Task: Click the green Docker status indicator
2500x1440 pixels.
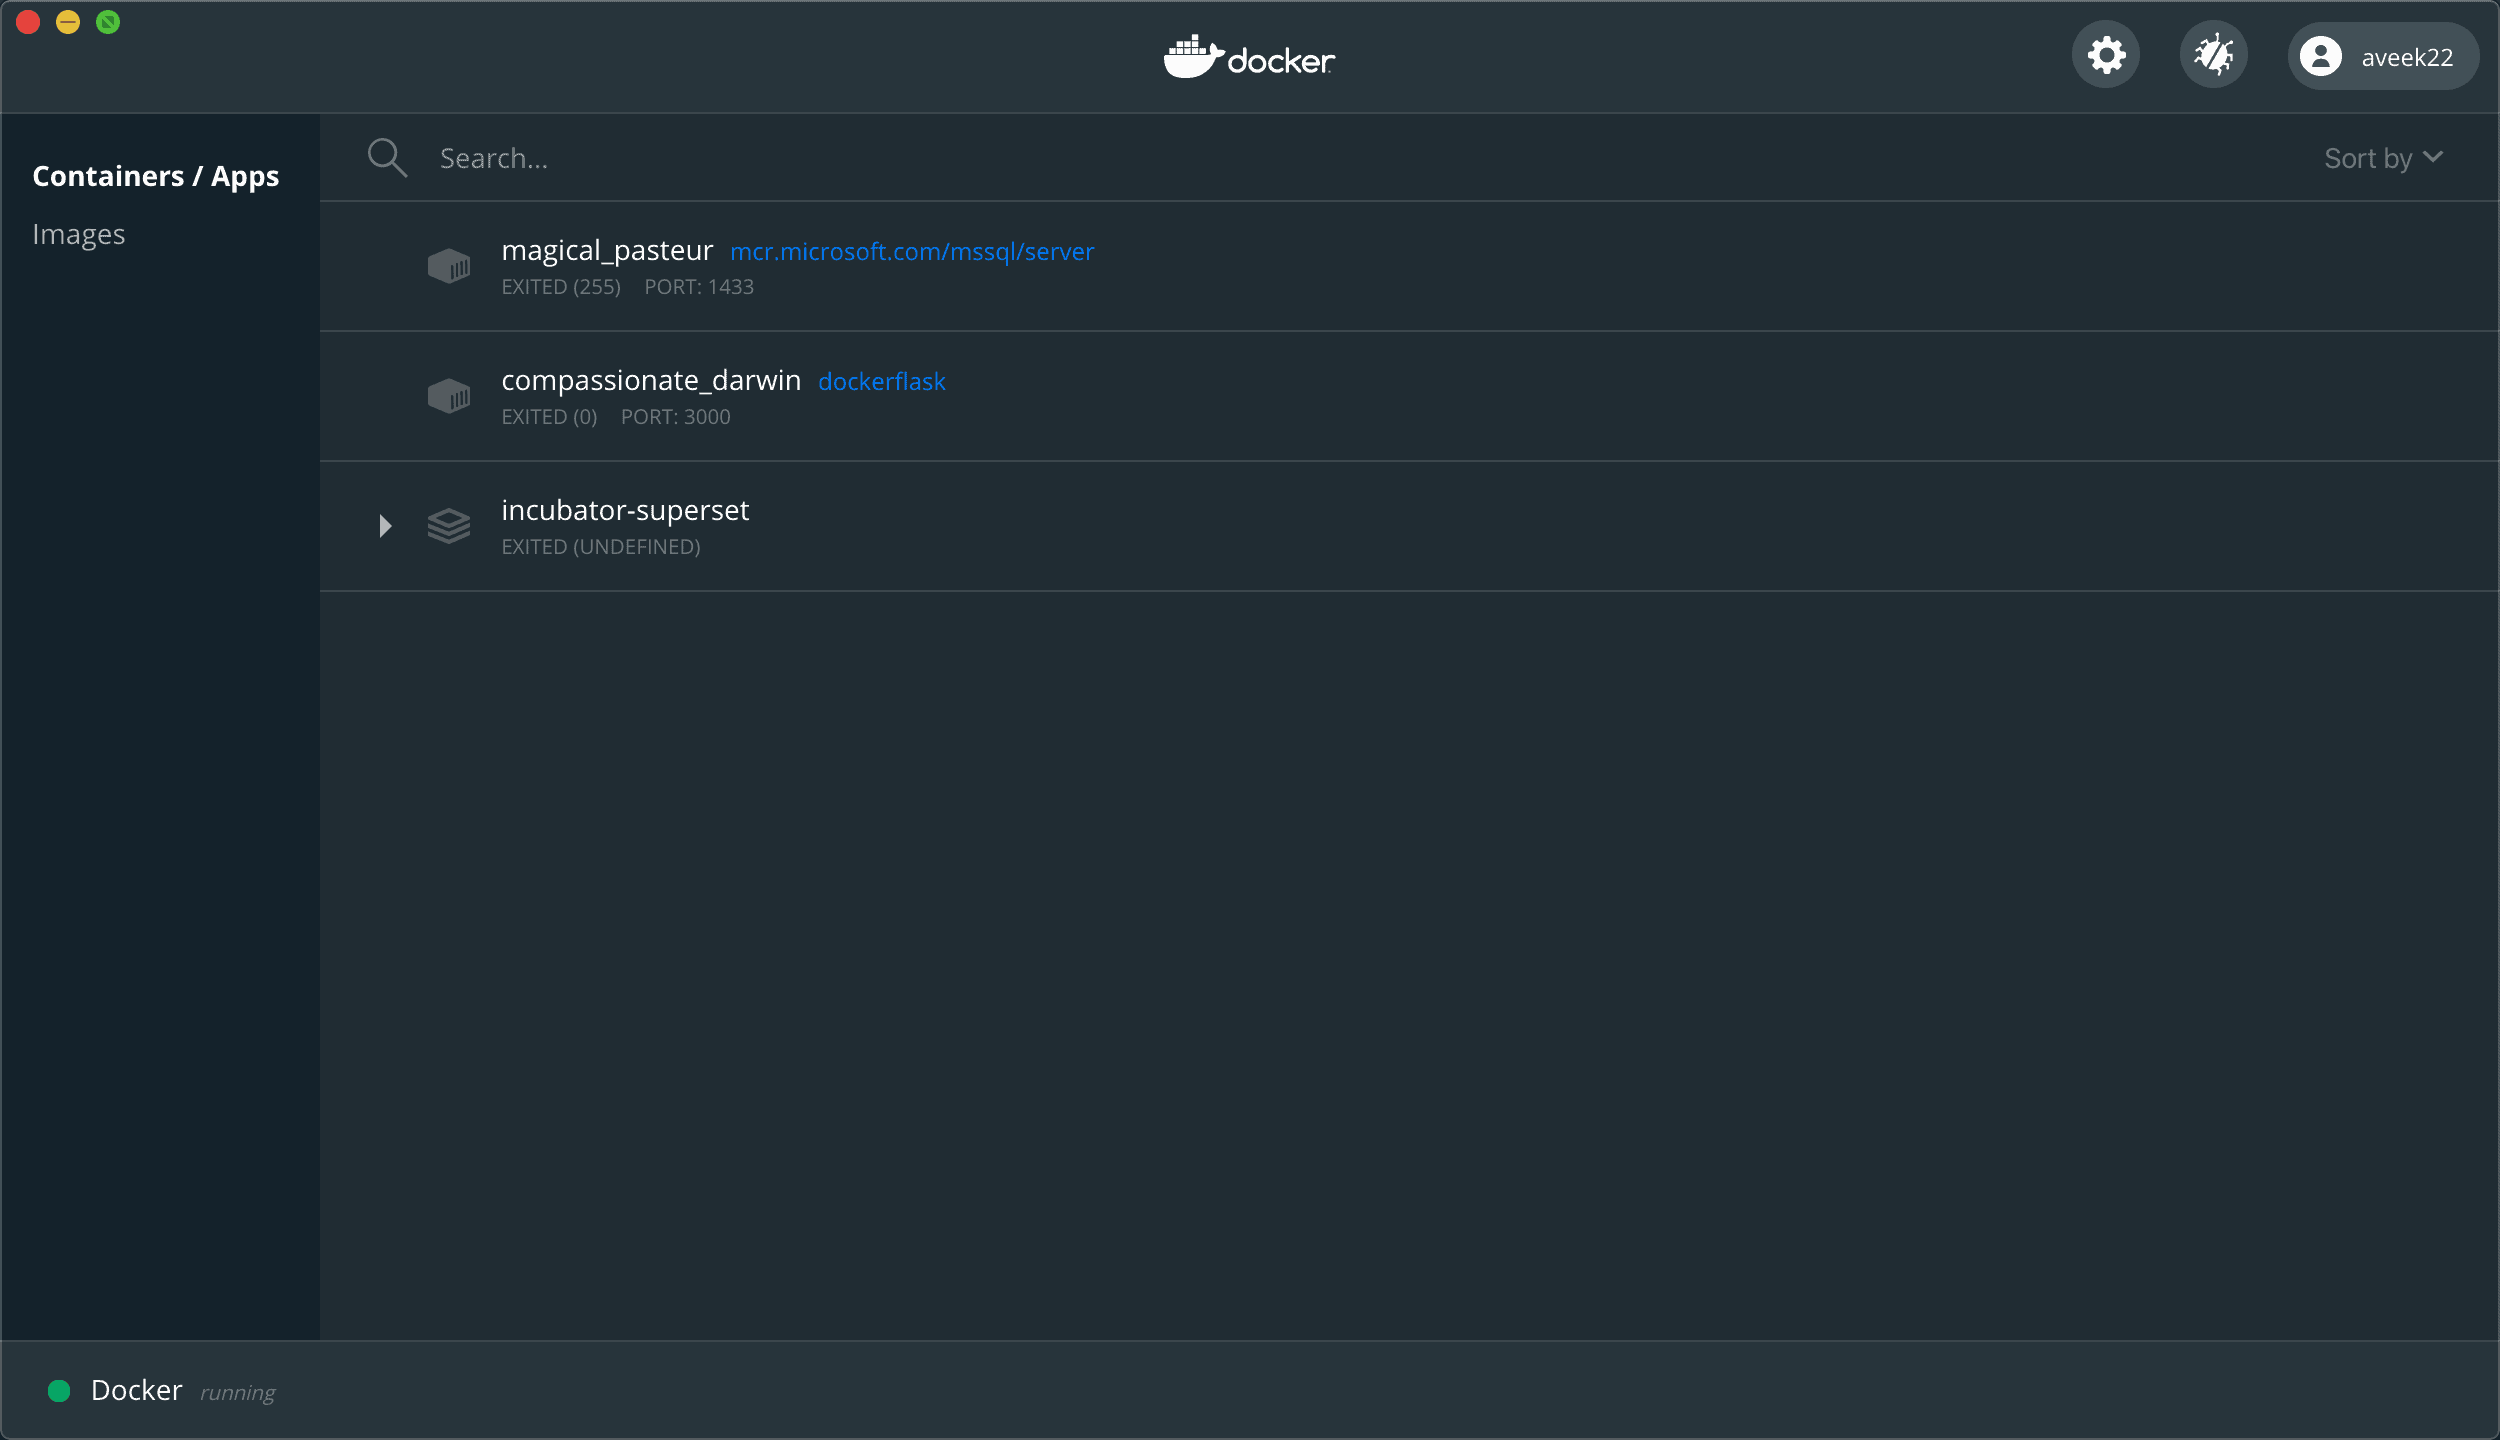Action: pyautogui.click(x=59, y=1391)
